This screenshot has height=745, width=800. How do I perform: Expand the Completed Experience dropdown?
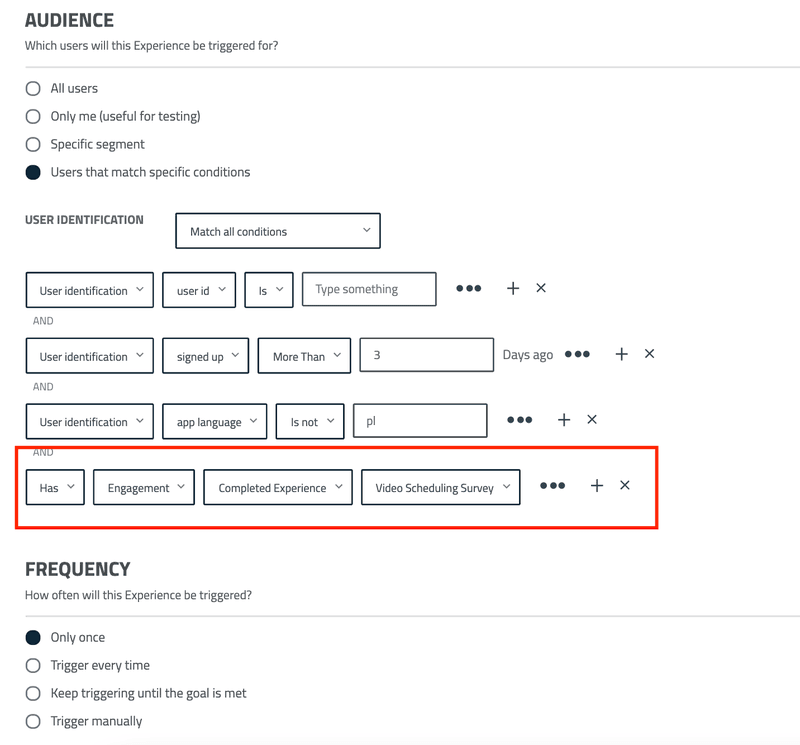[278, 487]
